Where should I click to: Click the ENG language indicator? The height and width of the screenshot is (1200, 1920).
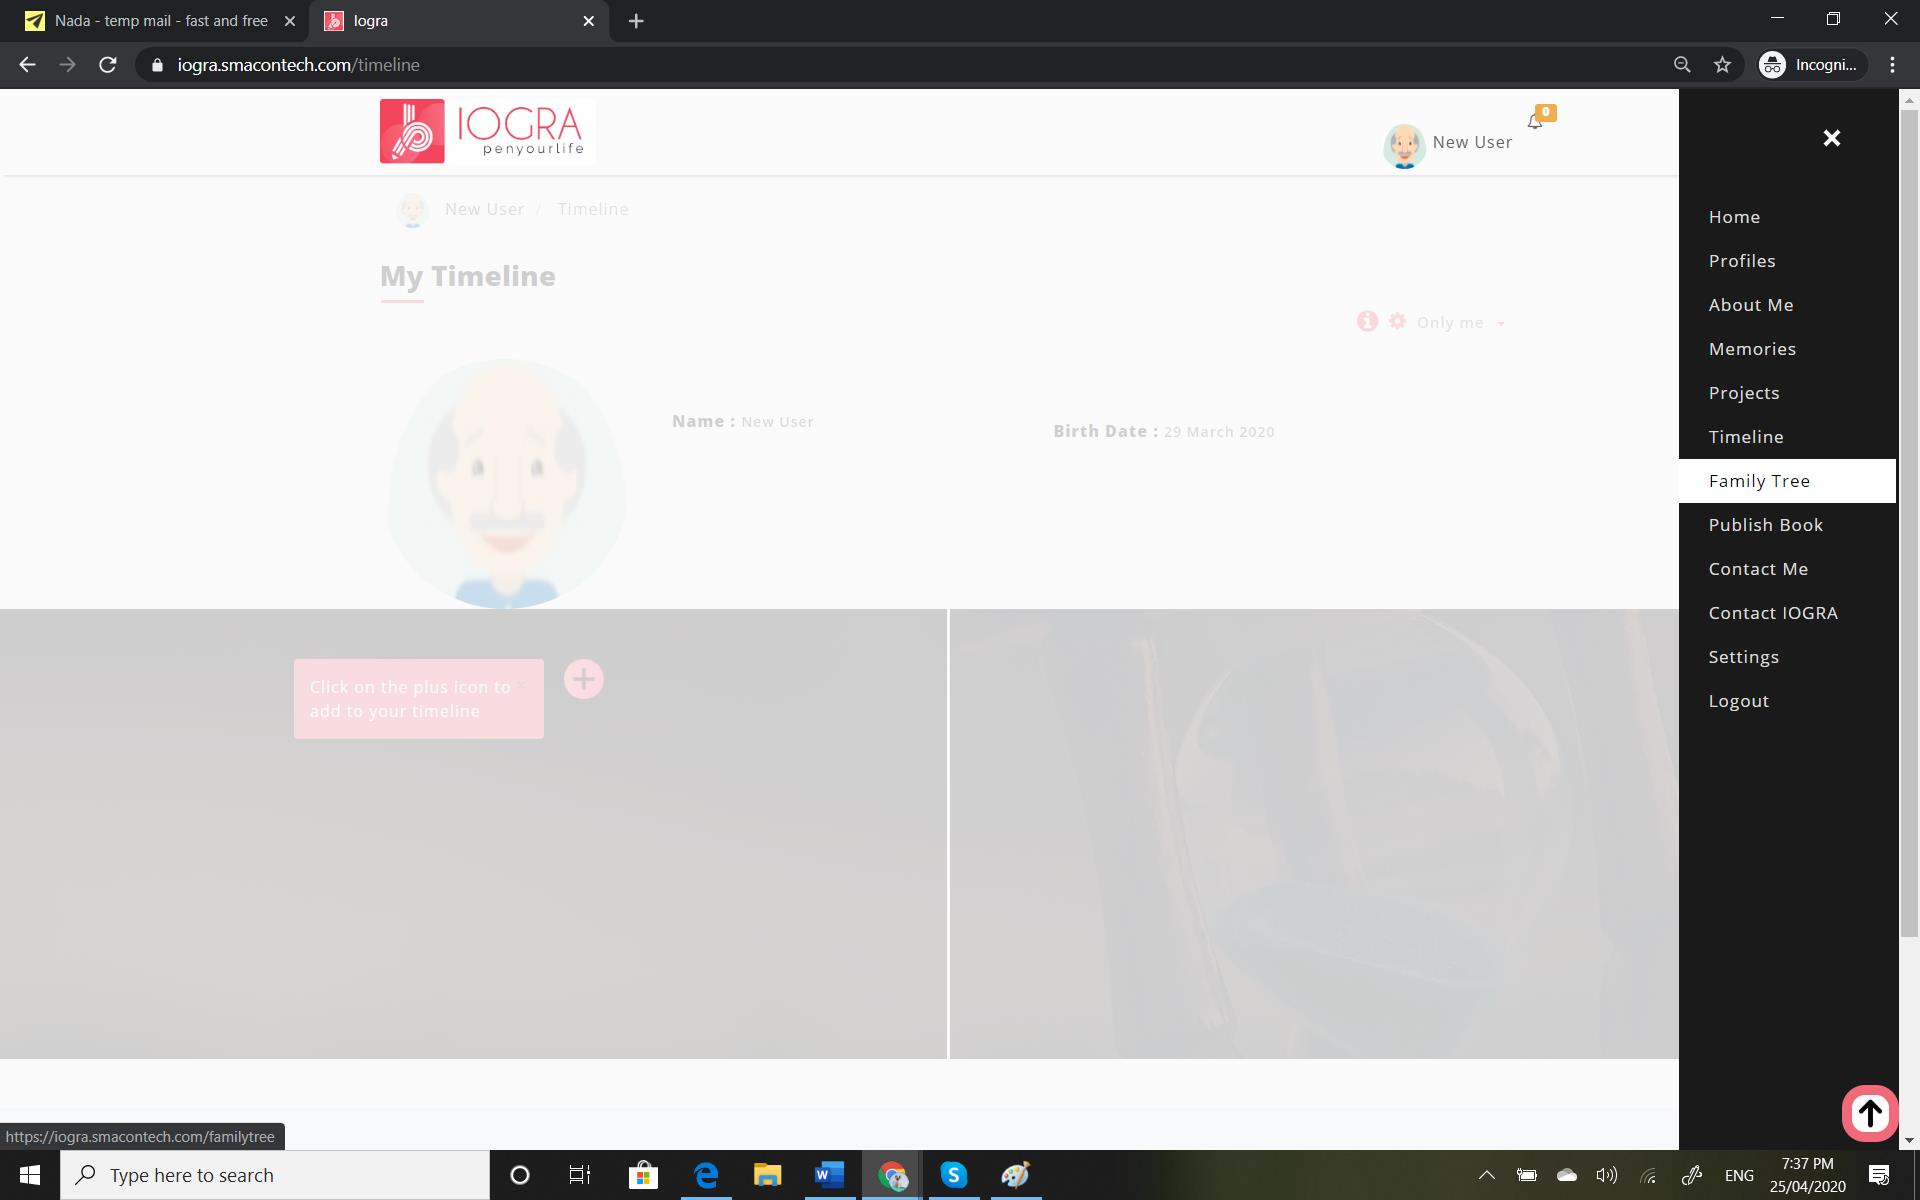(x=1739, y=1175)
